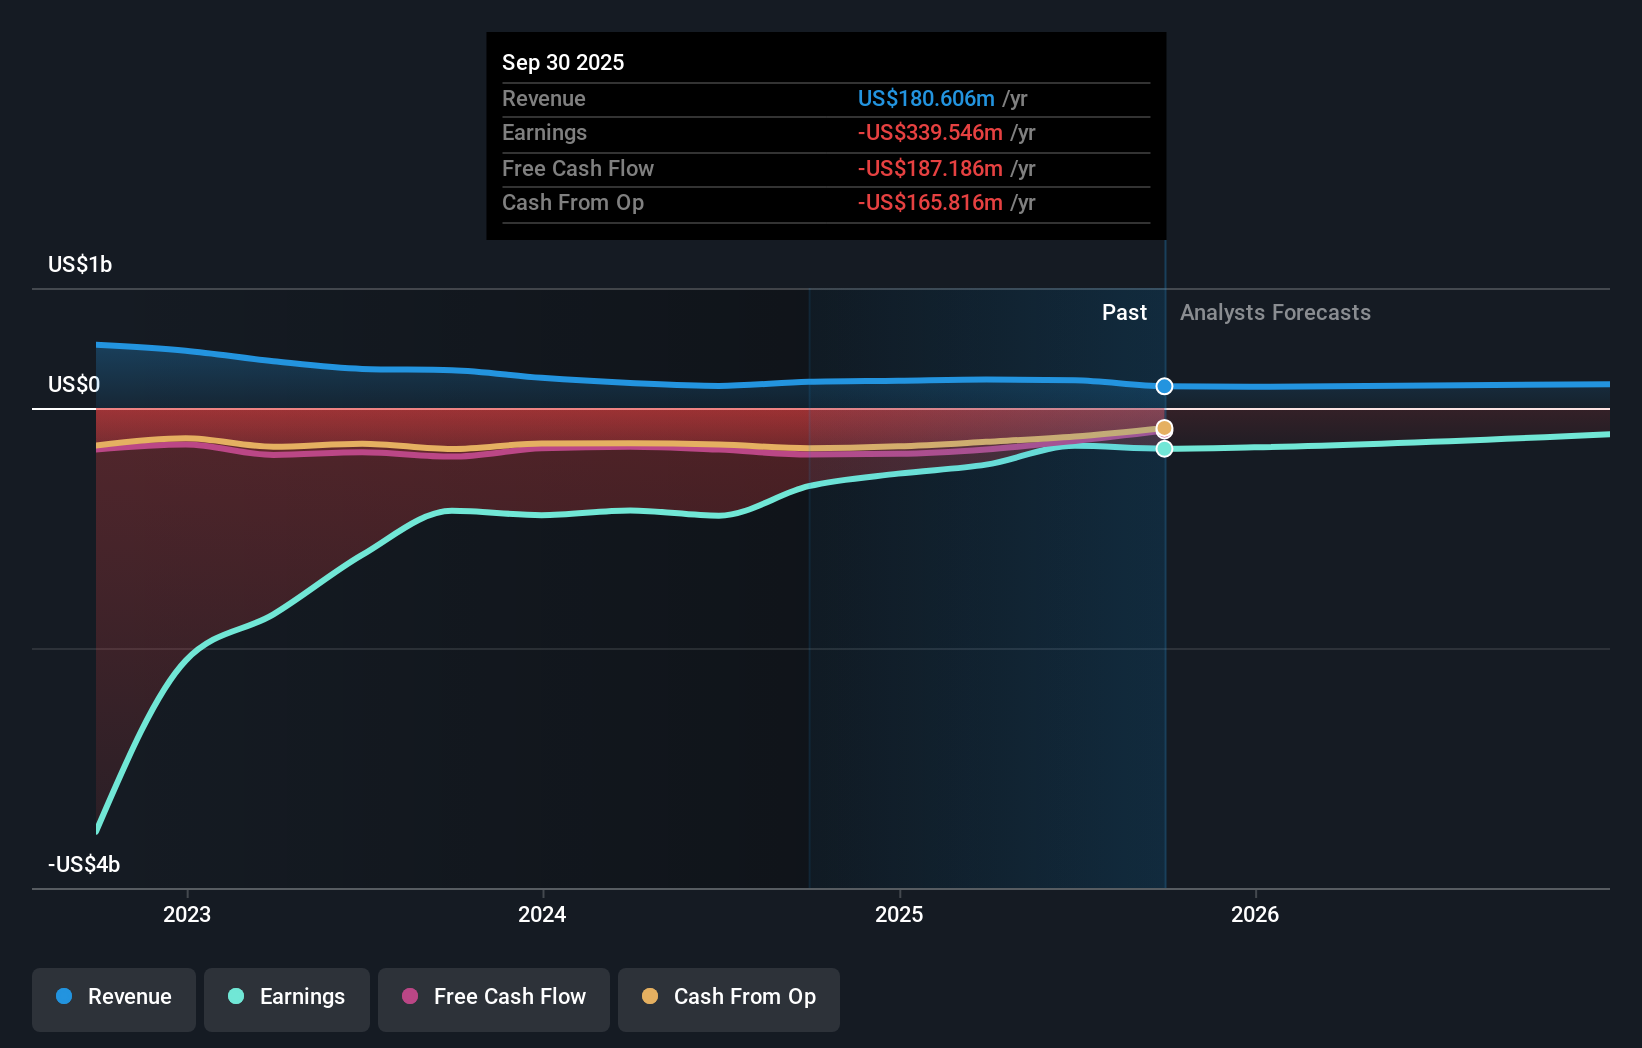
Task: Click the 2025 x-axis label
Action: click(x=899, y=914)
